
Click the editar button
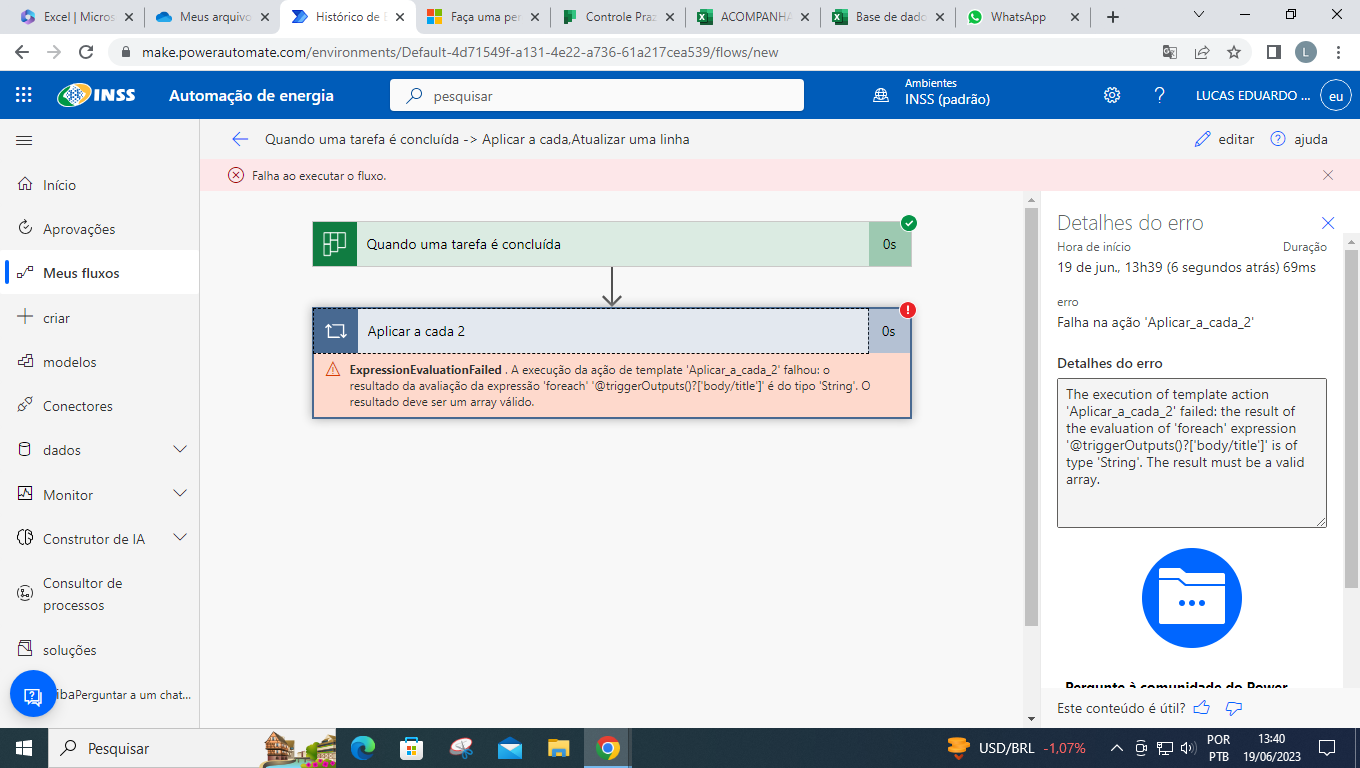coord(1224,139)
